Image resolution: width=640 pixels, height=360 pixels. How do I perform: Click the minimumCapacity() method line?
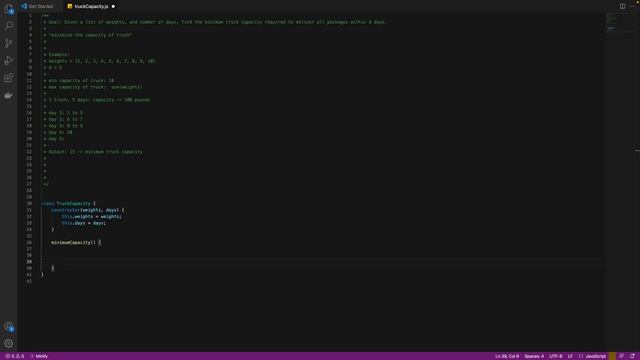coord(76,242)
